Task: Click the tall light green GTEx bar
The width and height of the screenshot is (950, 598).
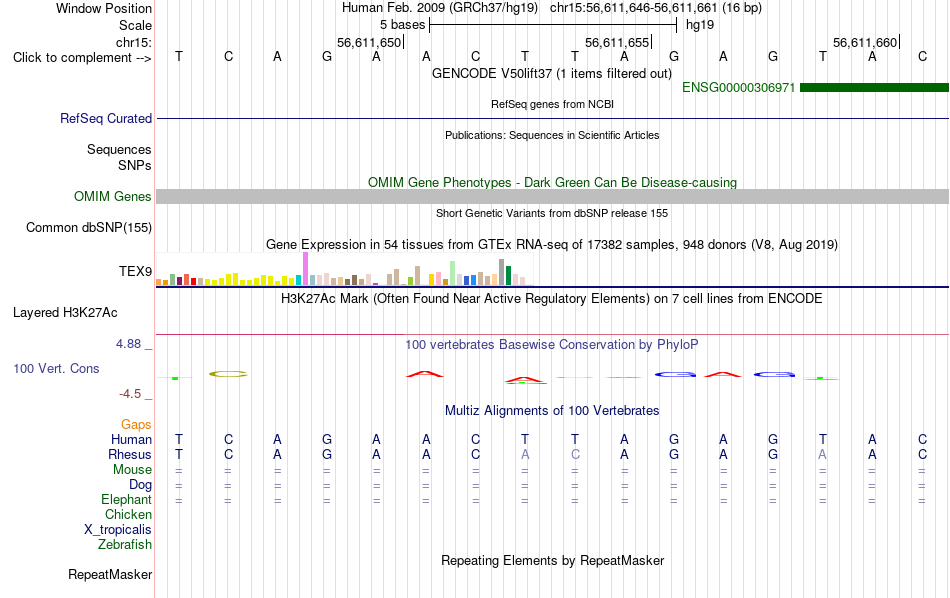Action: click(x=453, y=273)
